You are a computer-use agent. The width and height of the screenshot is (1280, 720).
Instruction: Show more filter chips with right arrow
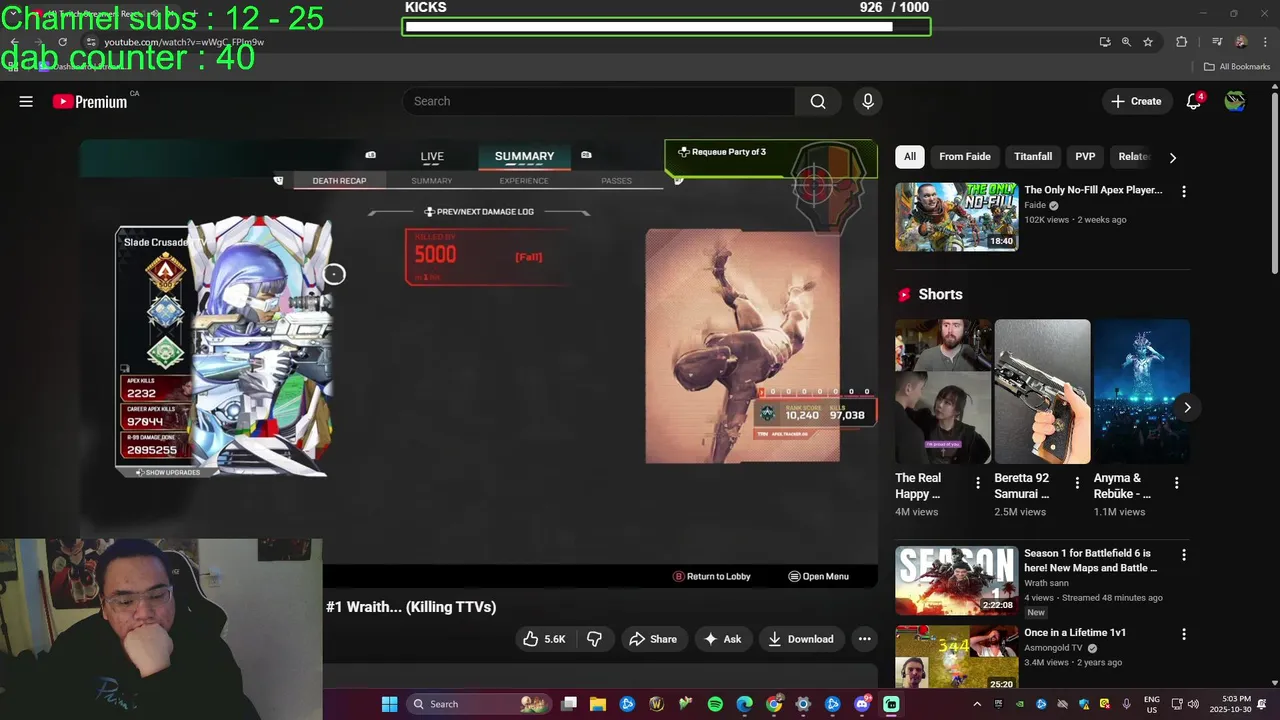(x=1173, y=157)
